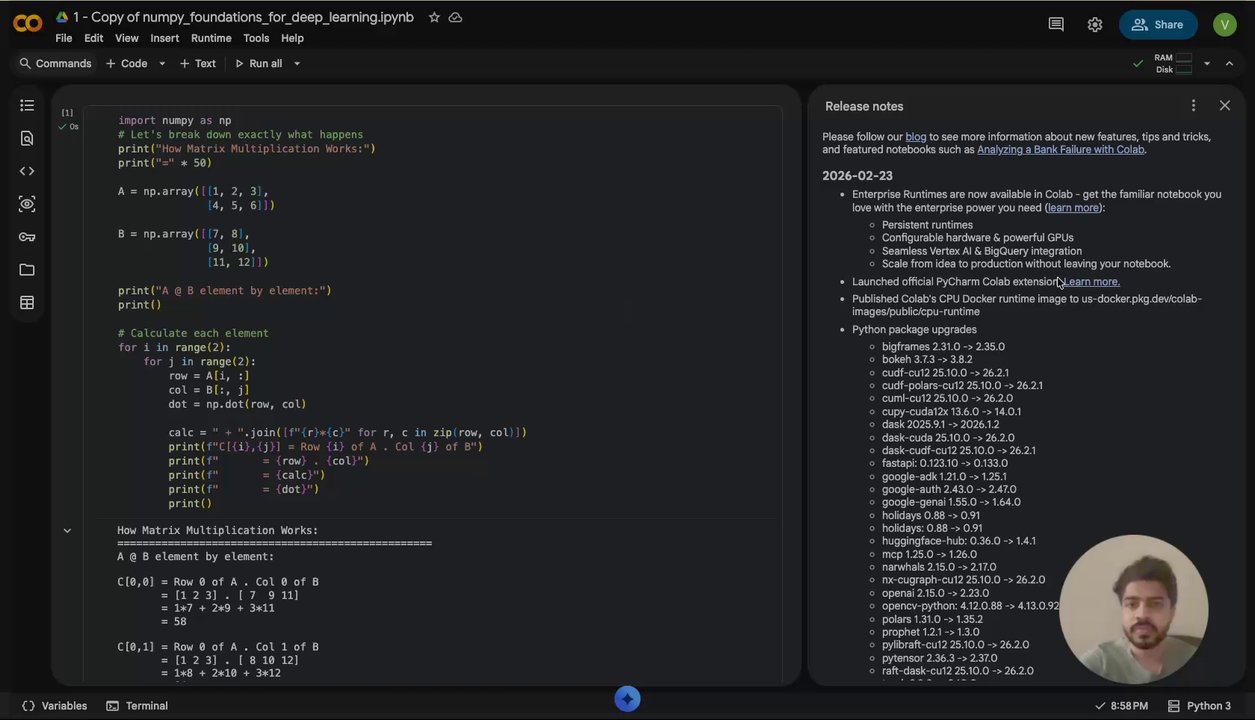Open the Secrets key sidebar icon
The width and height of the screenshot is (1255, 720).
27,237
